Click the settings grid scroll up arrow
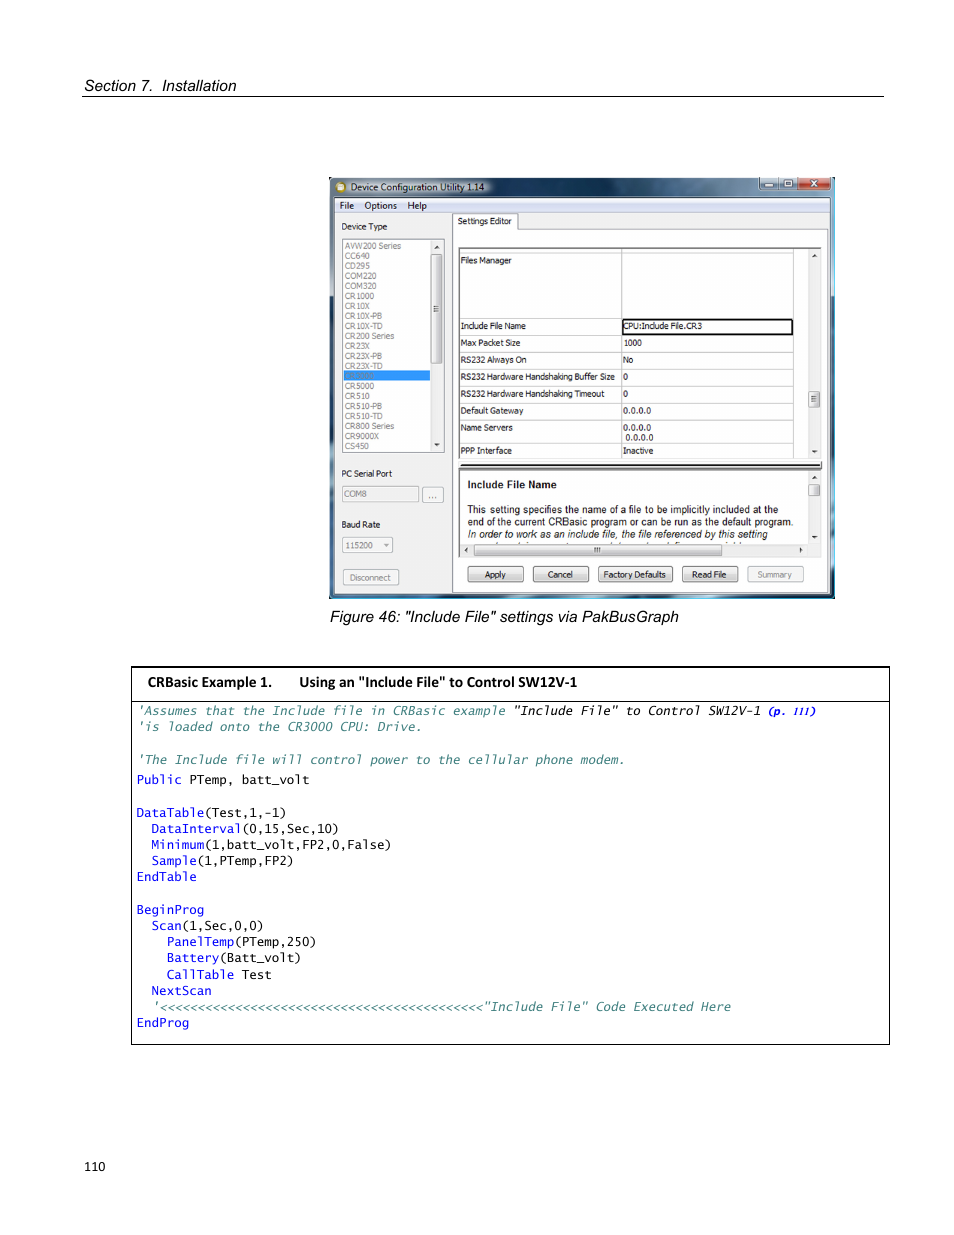This screenshot has width=954, height=1235. point(814,257)
